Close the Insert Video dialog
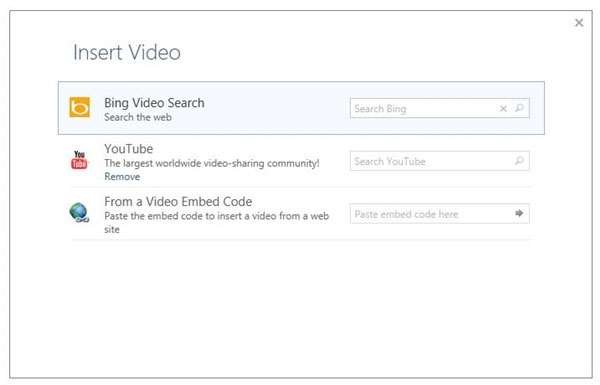The width and height of the screenshot is (600, 385). point(579,23)
